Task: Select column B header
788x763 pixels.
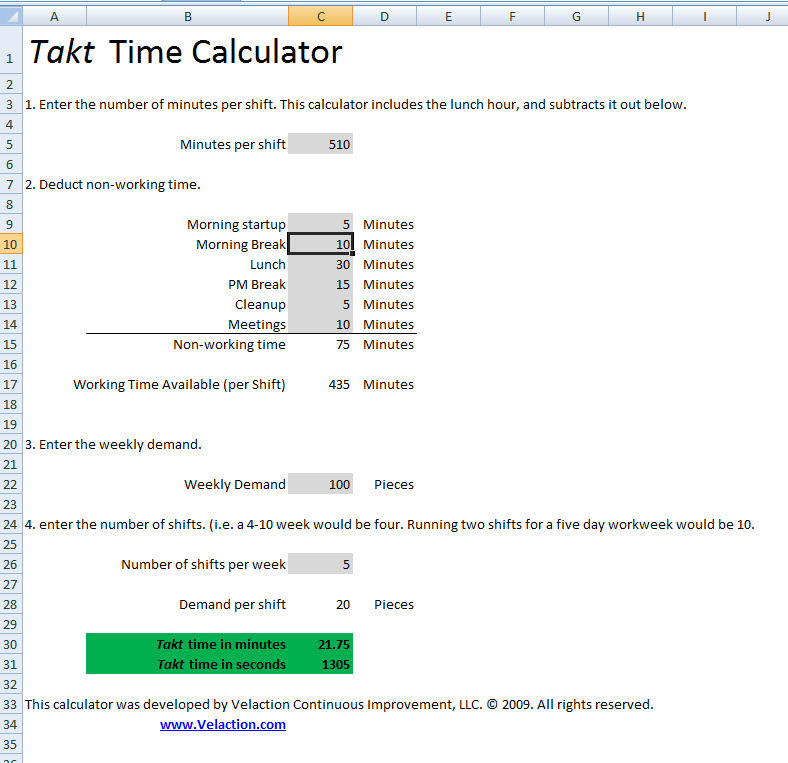Action: [x=187, y=16]
